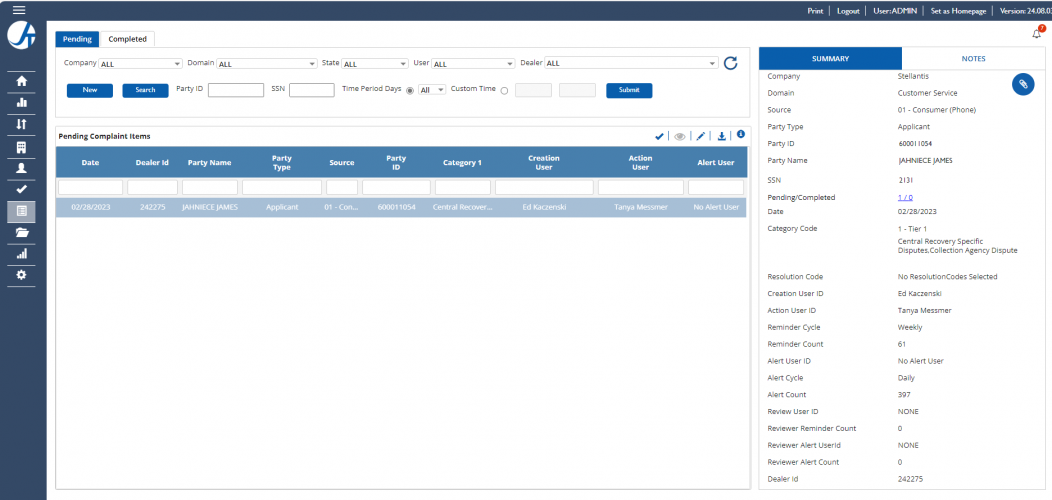
Task: Click the Action User column filter box
Action: (x=641, y=187)
